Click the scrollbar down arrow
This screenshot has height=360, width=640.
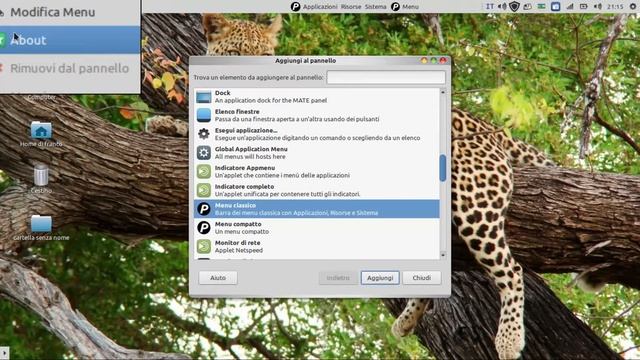[443, 255]
